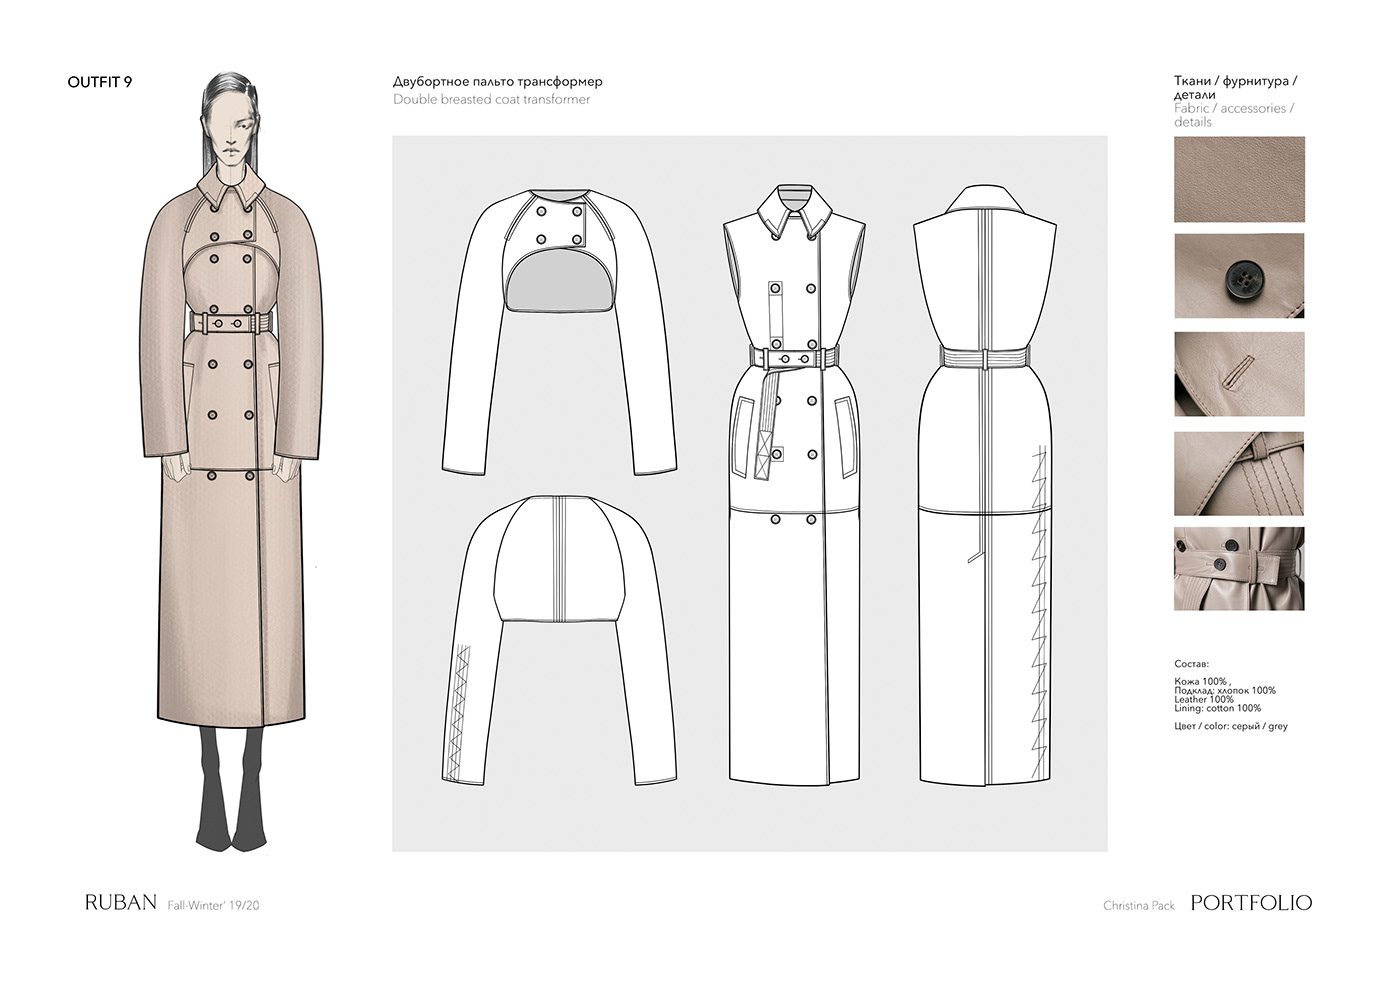Select the sleeveless coat front flat sketch
This screenshot has width=1400, height=990.
794,484
